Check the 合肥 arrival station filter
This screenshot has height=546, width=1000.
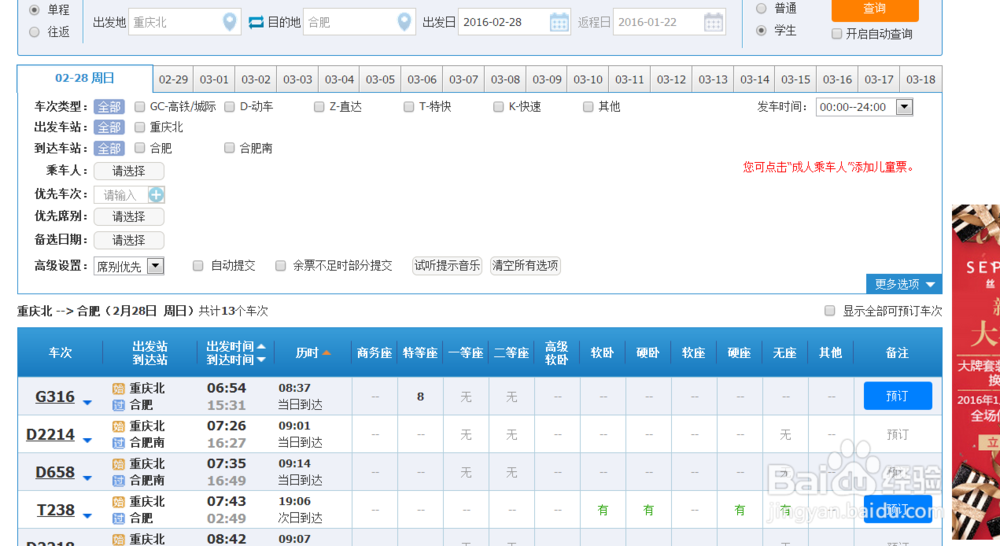140,148
